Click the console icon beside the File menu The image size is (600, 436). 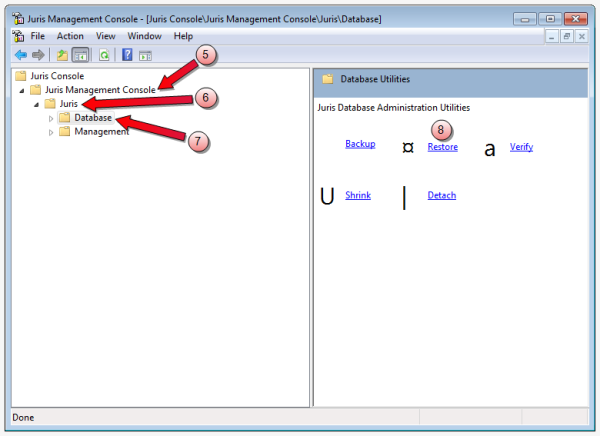coord(18,36)
